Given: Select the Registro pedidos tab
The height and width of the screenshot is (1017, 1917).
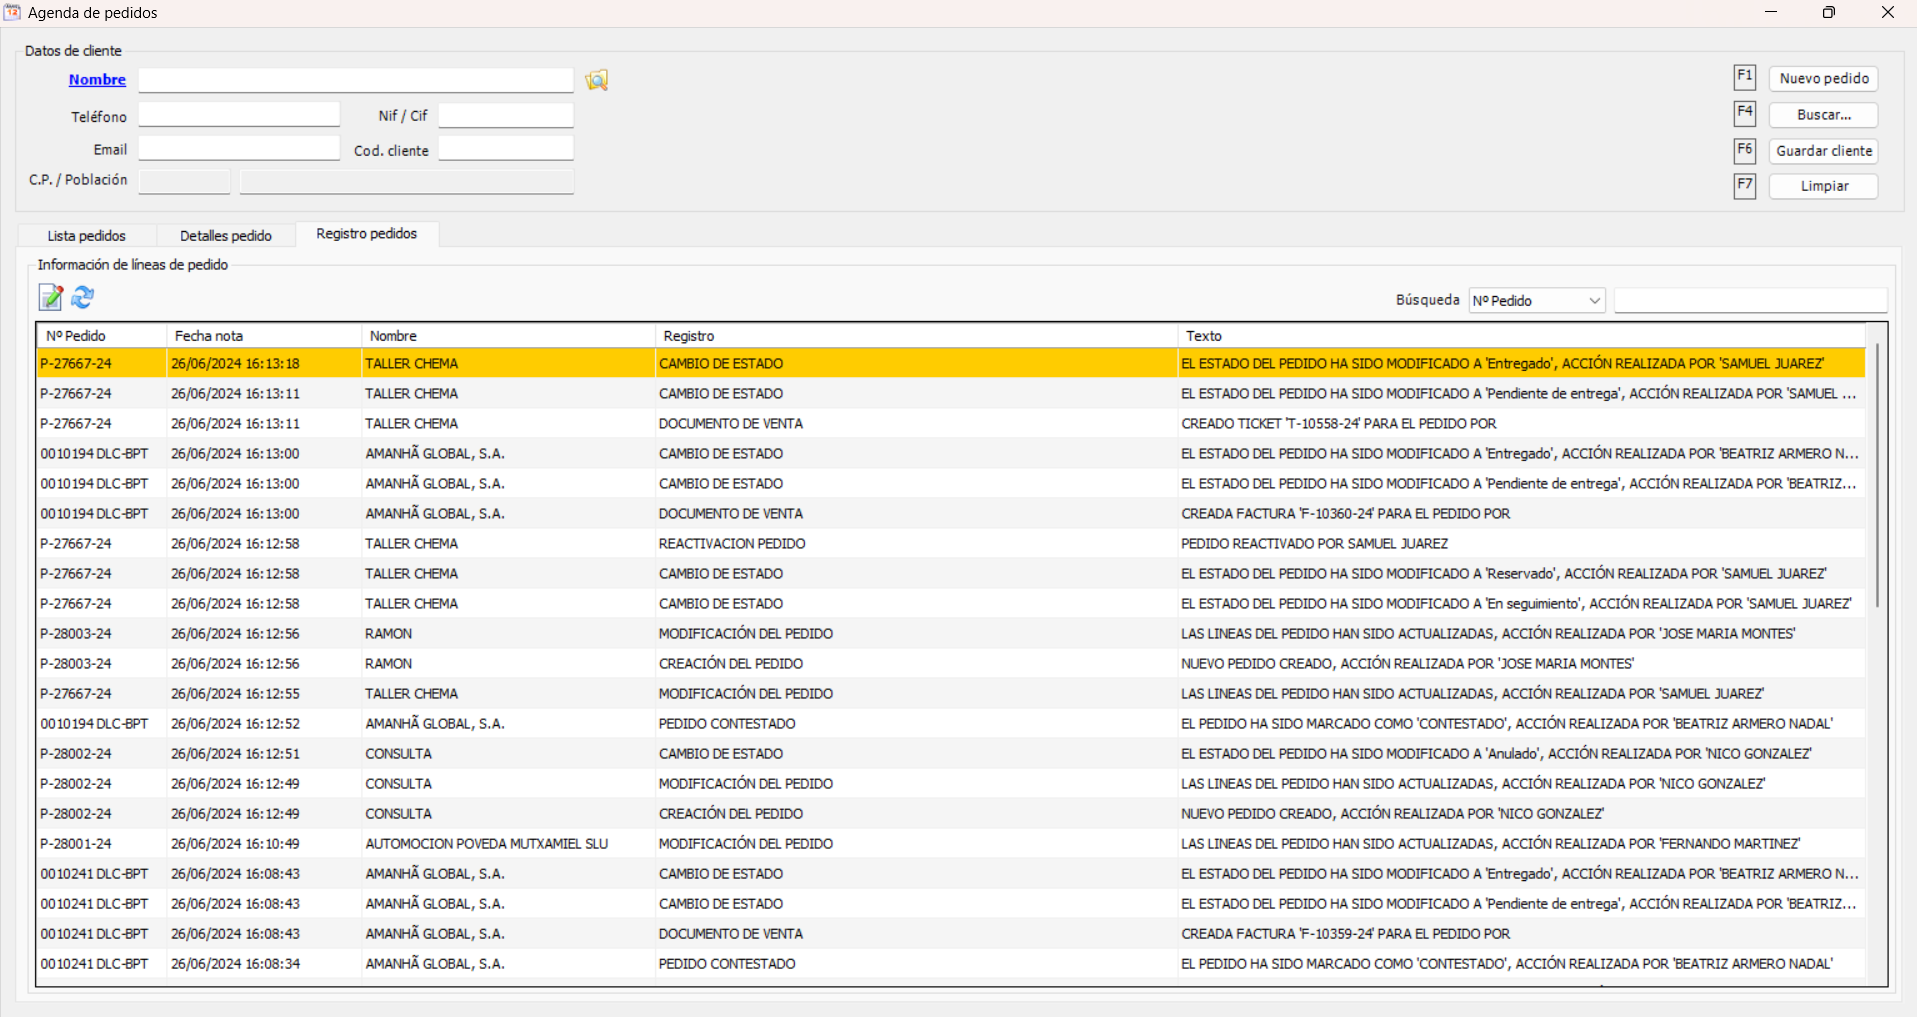Looking at the screenshot, I should point(366,234).
